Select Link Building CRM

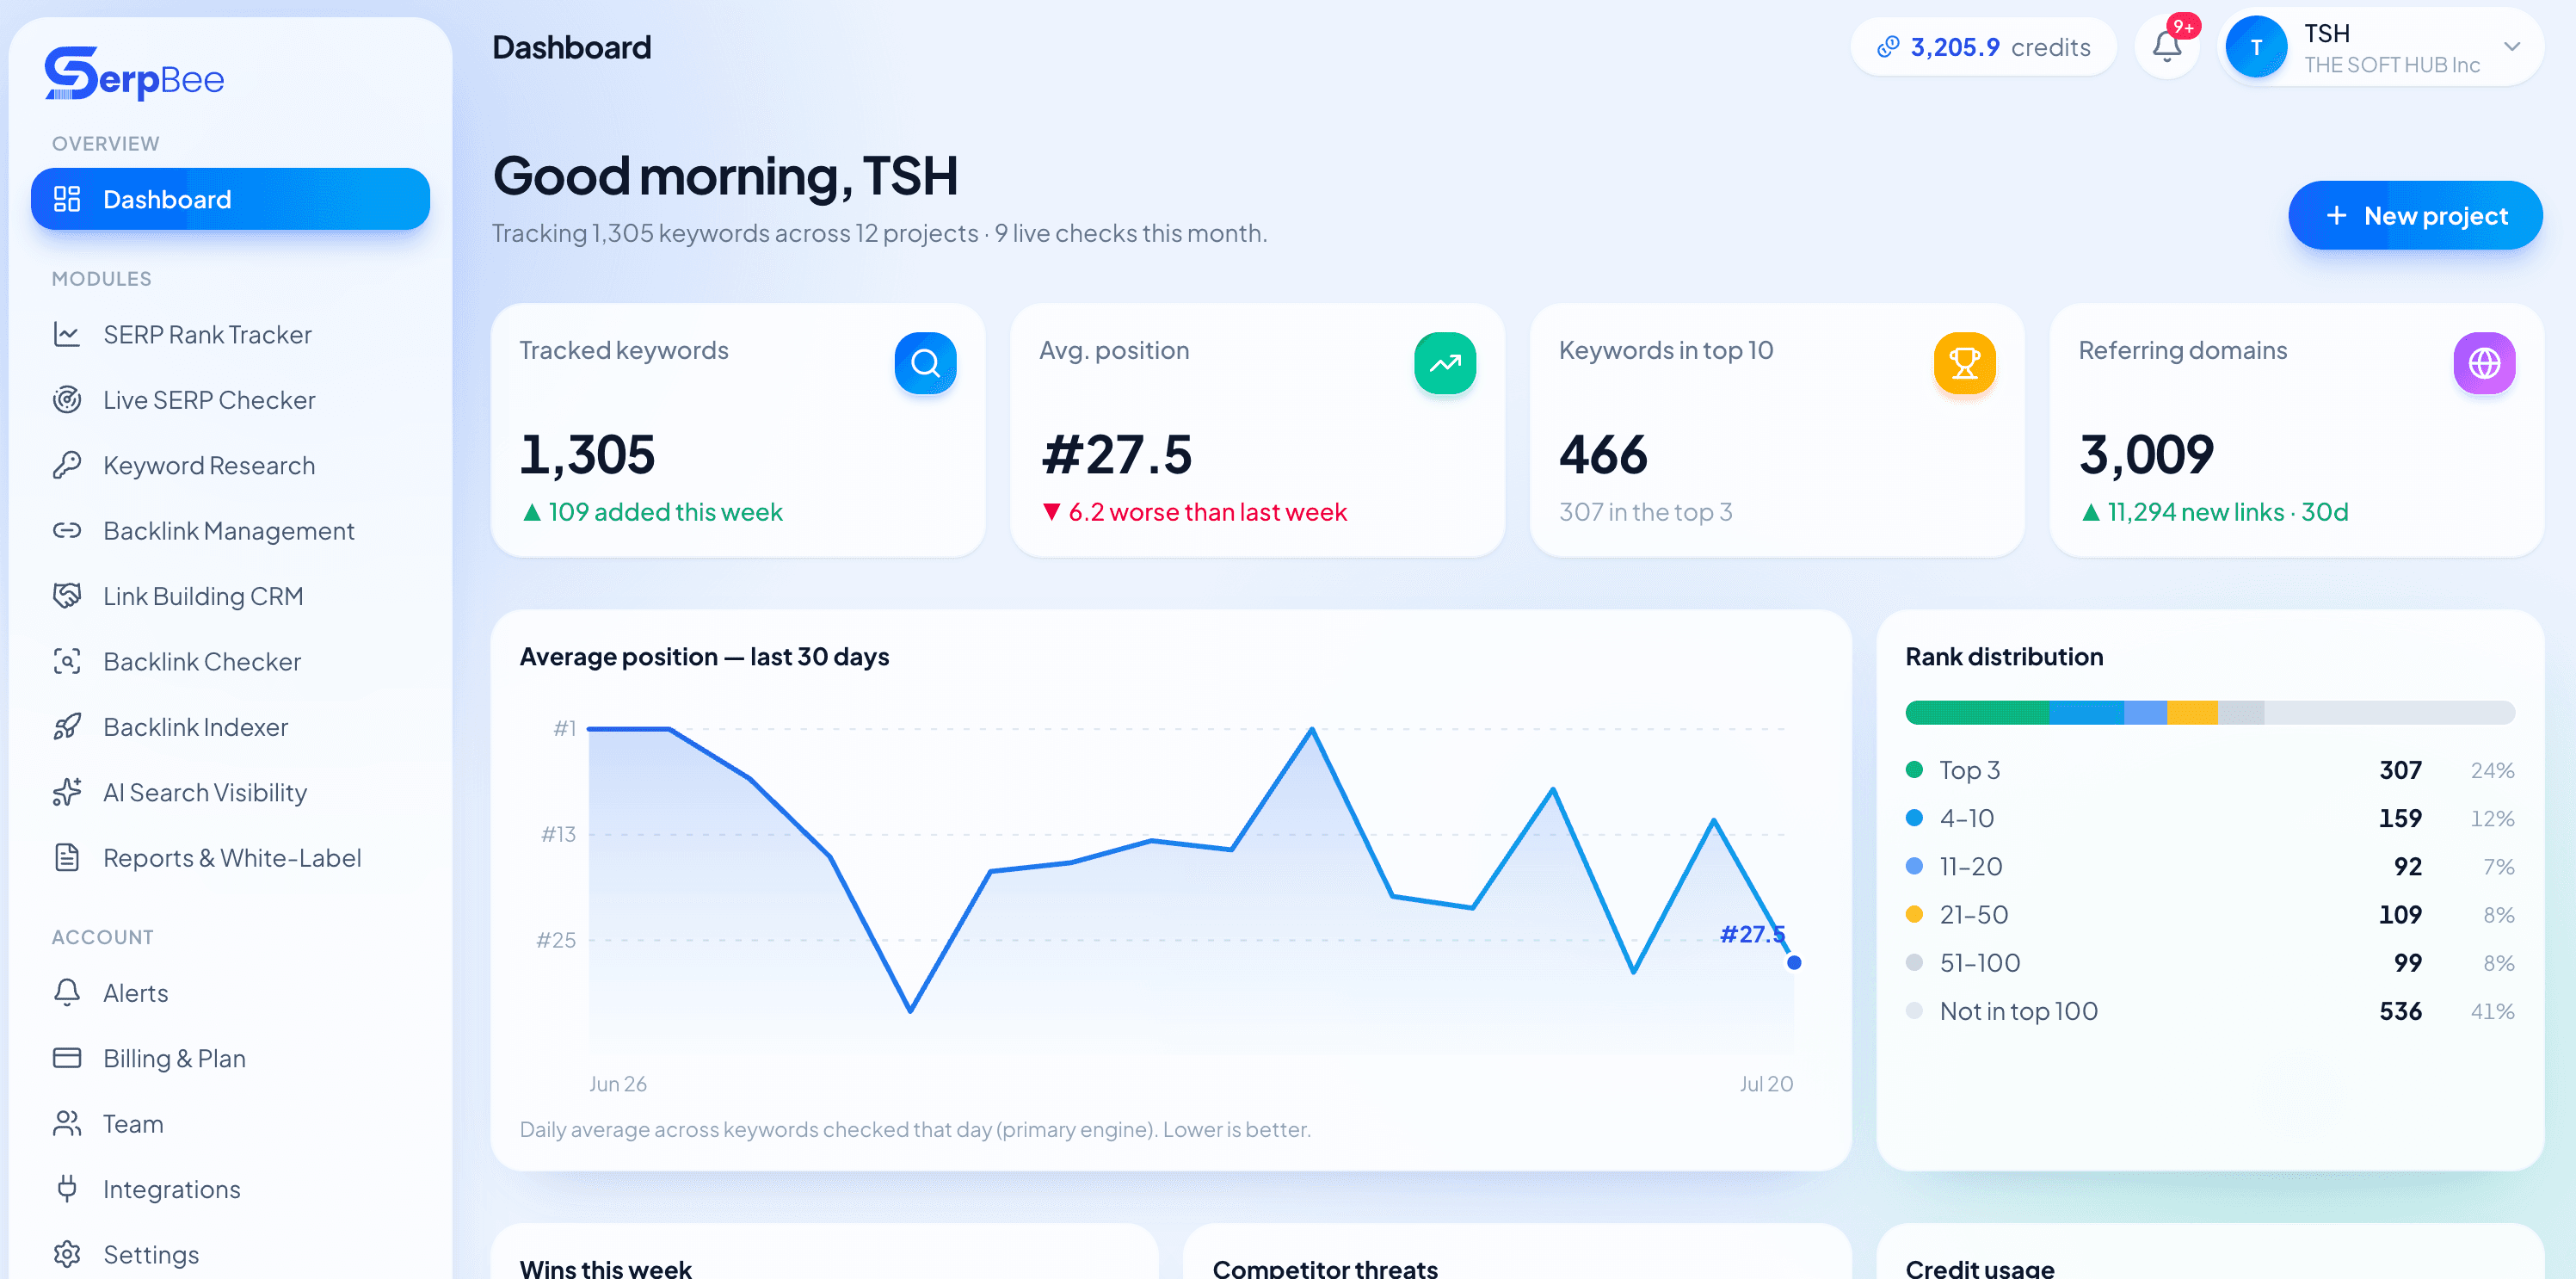click(x=230, y=596)
